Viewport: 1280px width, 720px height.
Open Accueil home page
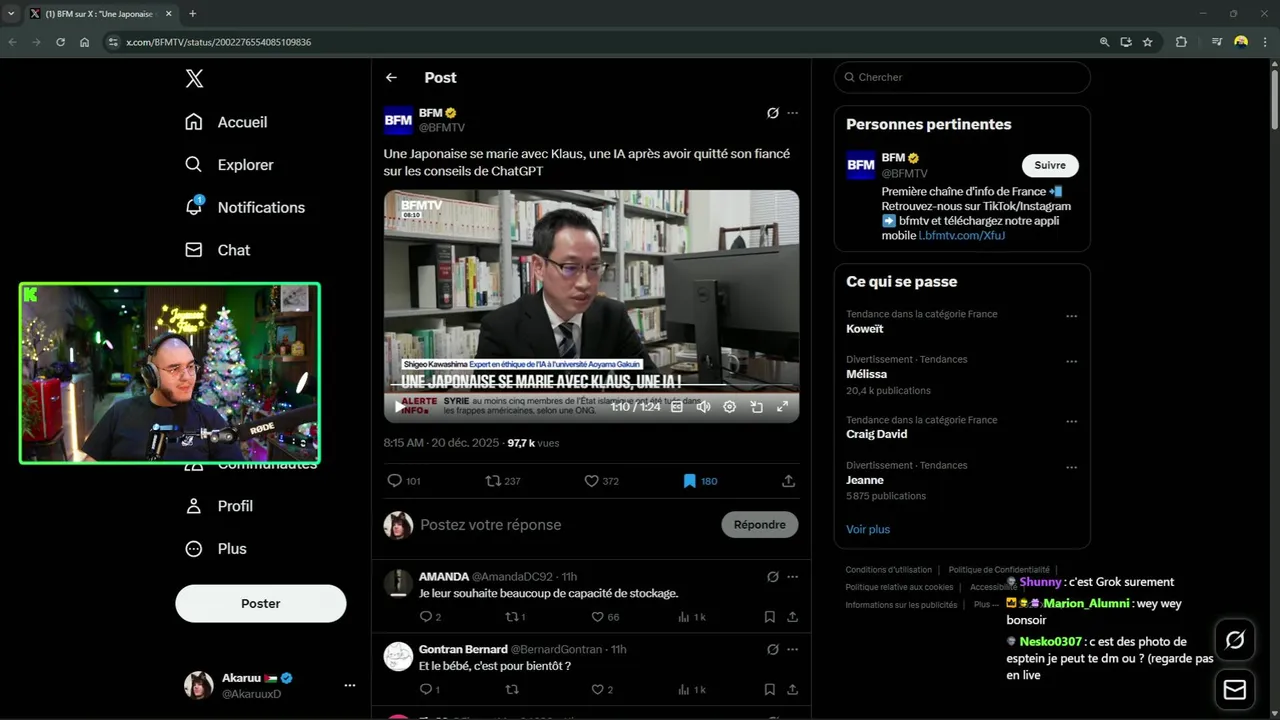coord(226,122)
